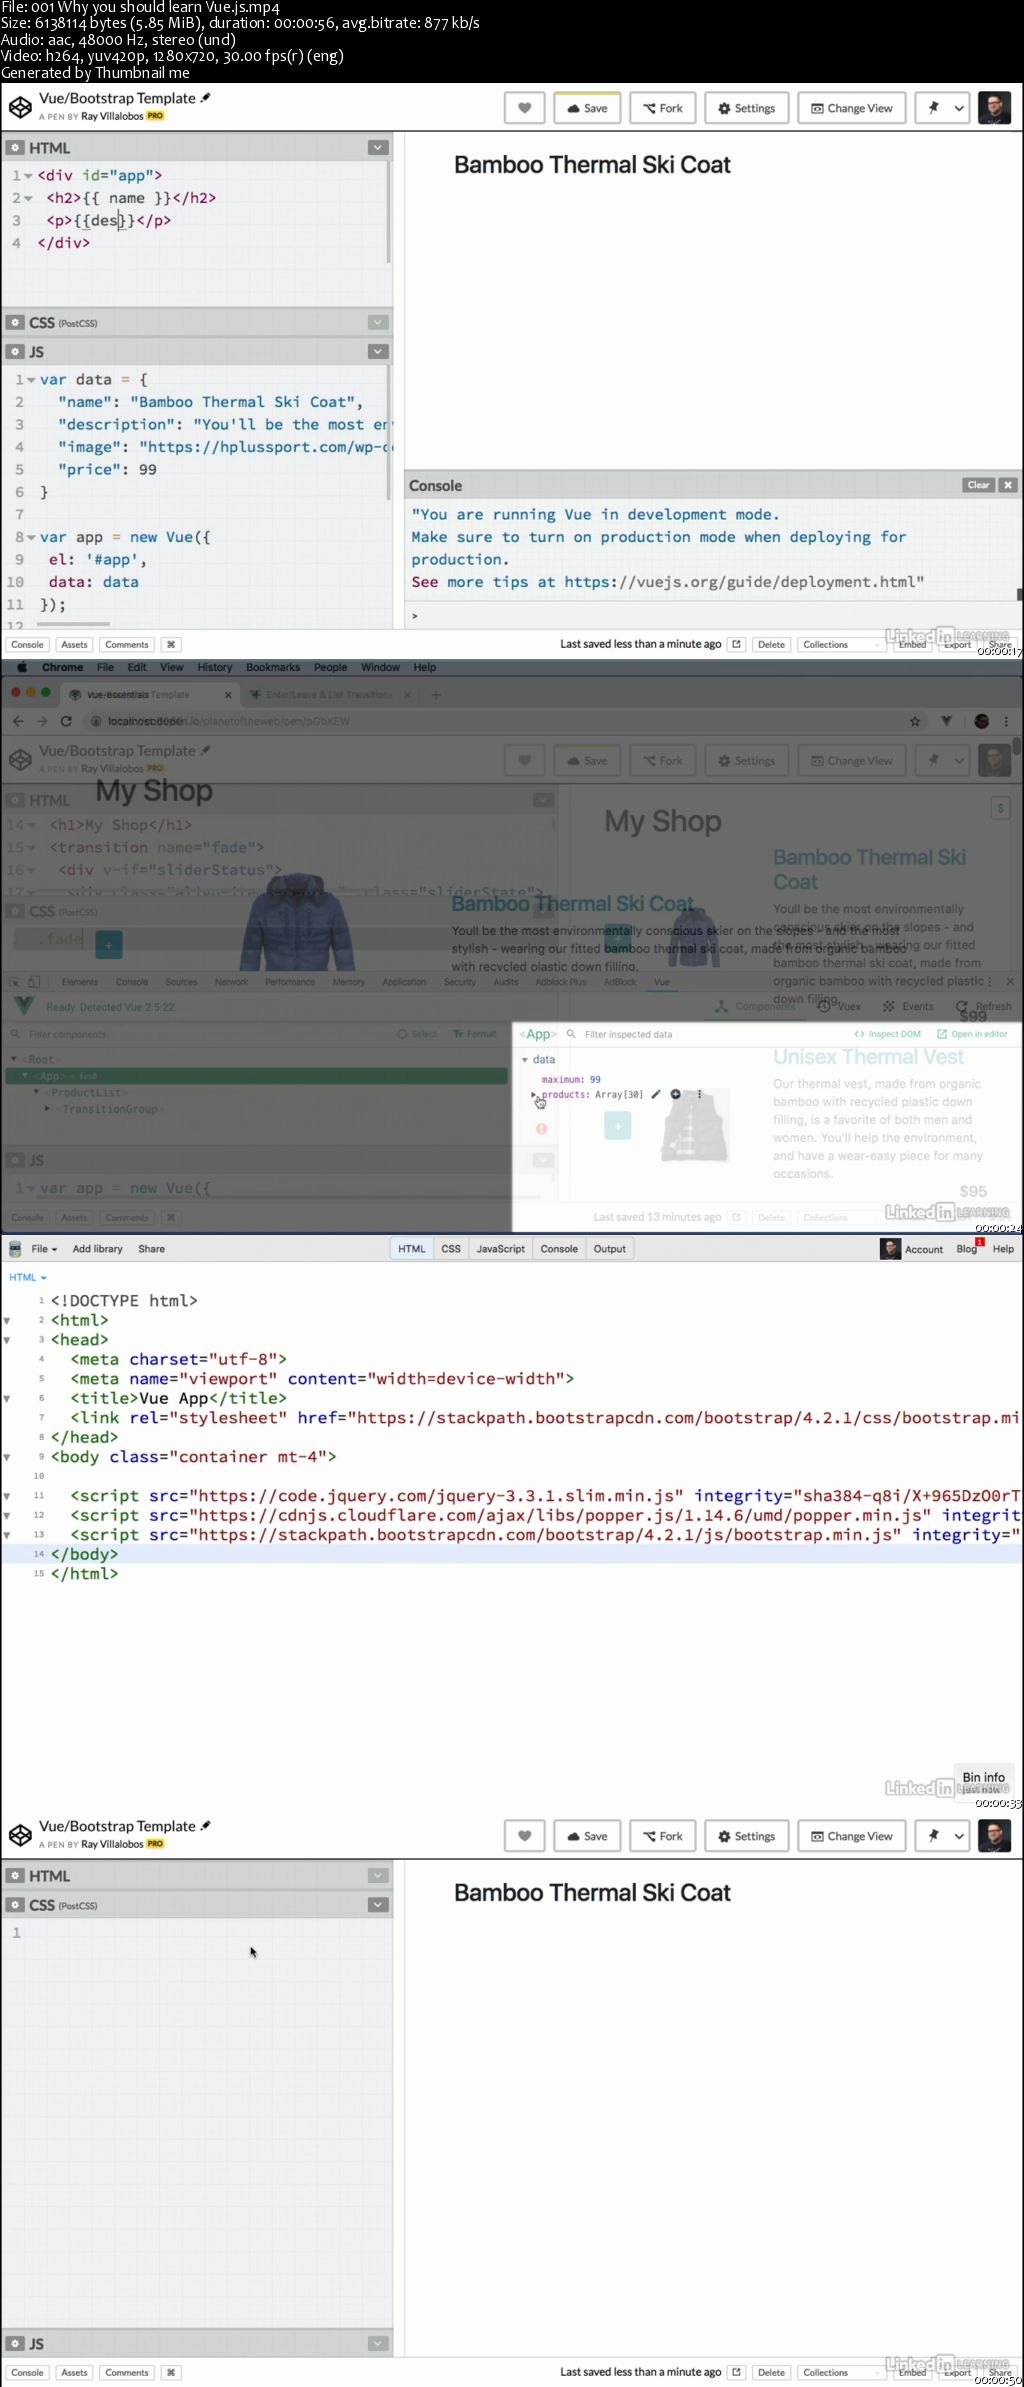Toggle the HTML panel in JS Bin
Viewport: 1024px width, 2387px height.
click(412, 1249)
